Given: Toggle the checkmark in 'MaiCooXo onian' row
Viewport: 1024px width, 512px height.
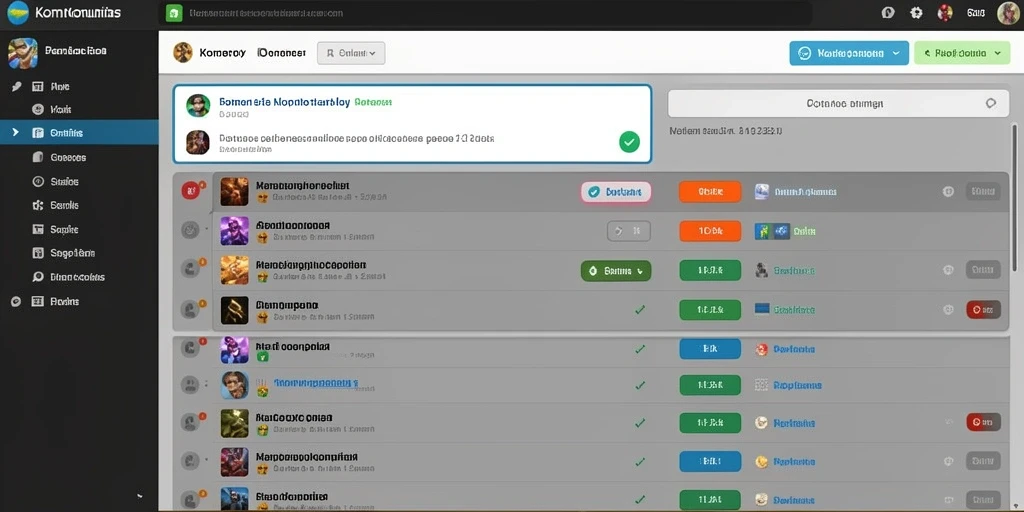Looking at the screenshot, I should 640,423.
